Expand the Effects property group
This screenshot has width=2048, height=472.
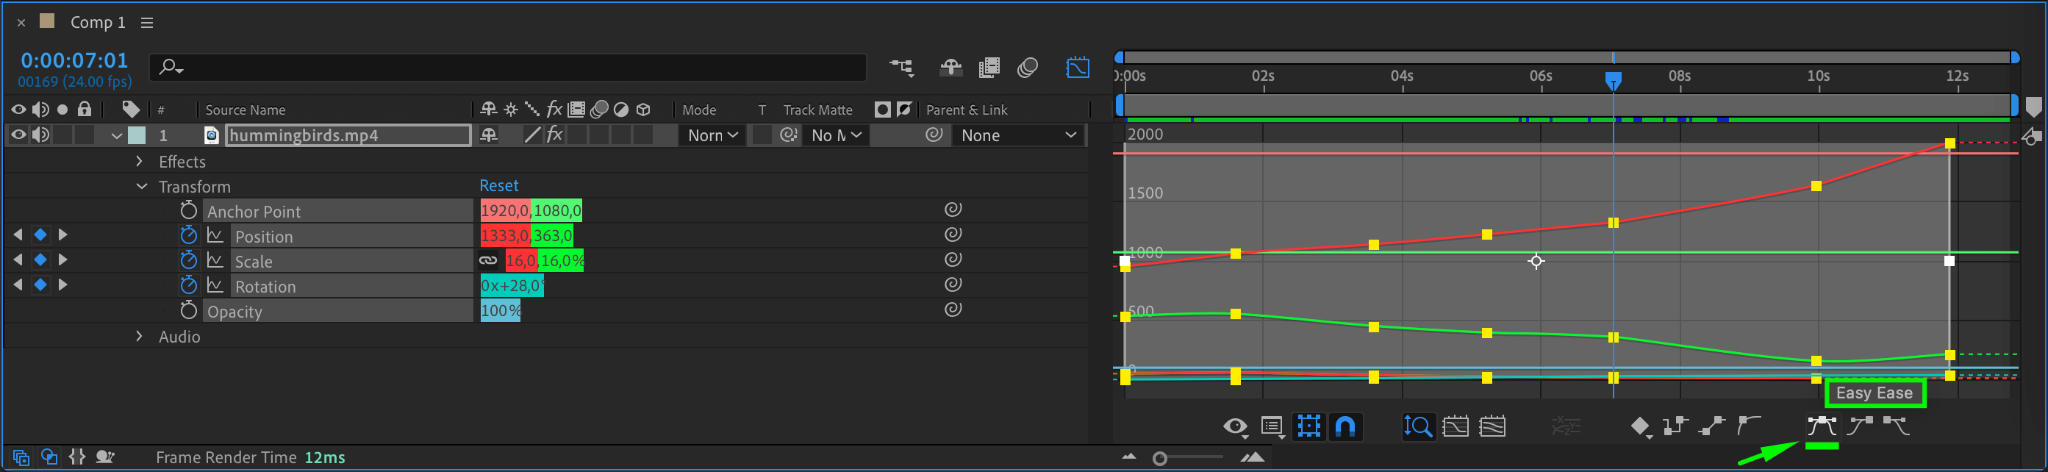tap(139, 161)
